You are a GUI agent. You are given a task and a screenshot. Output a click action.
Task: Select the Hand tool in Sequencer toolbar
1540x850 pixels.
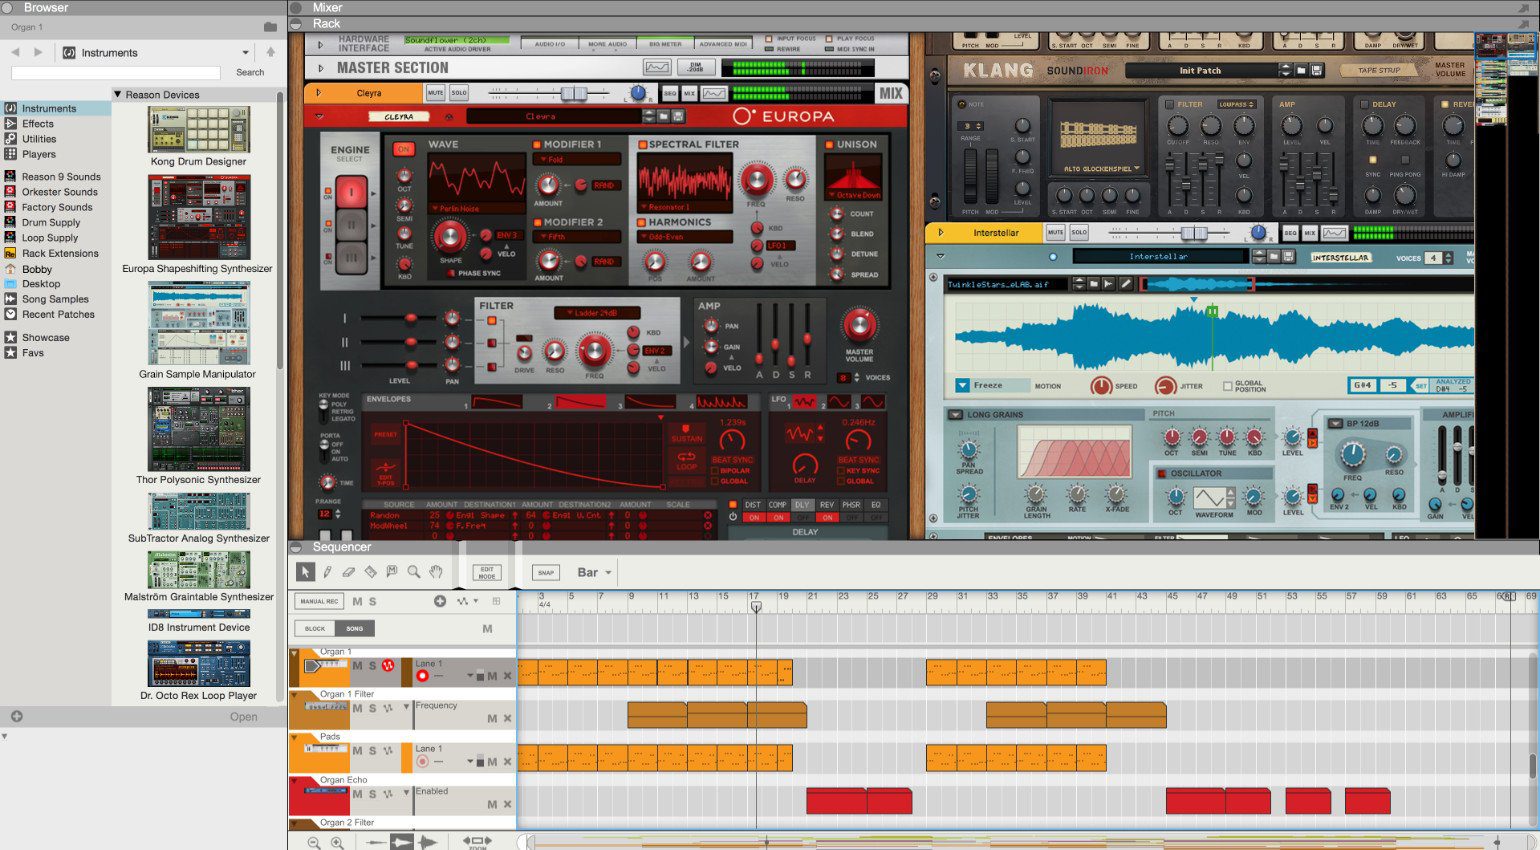[x=436, y=572]
